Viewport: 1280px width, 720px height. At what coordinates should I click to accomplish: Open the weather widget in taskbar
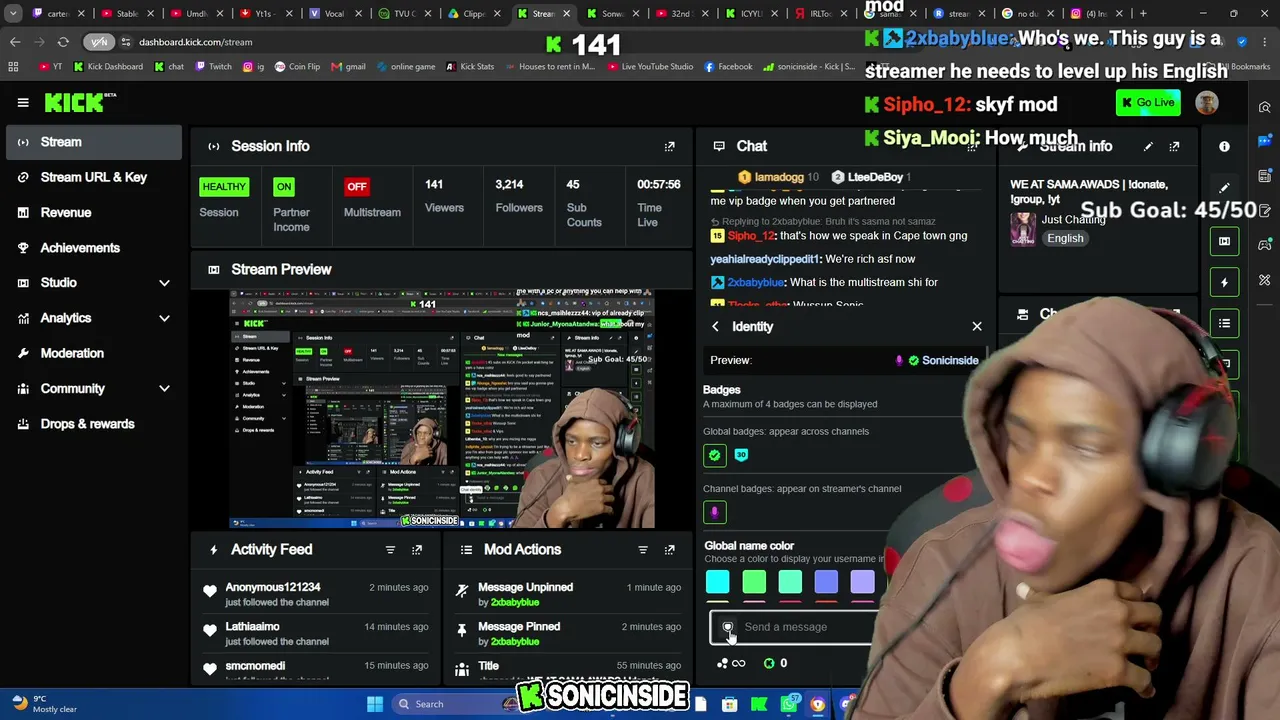(x=44, y=704)
